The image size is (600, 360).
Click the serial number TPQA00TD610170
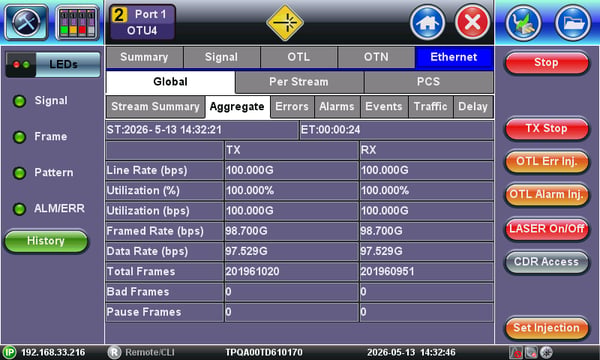[x=264, y=352]
